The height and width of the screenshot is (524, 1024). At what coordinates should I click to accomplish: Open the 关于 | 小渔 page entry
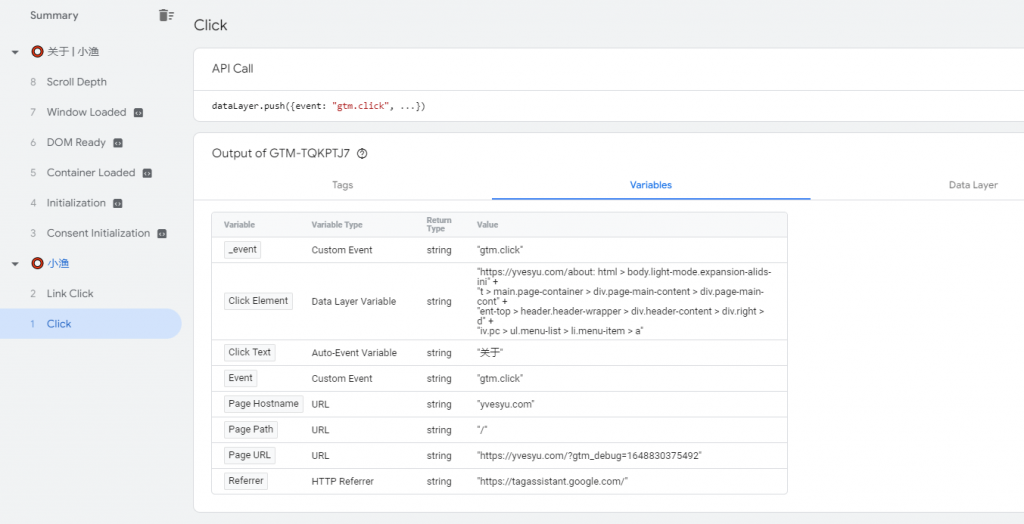[x=72, y=52]
